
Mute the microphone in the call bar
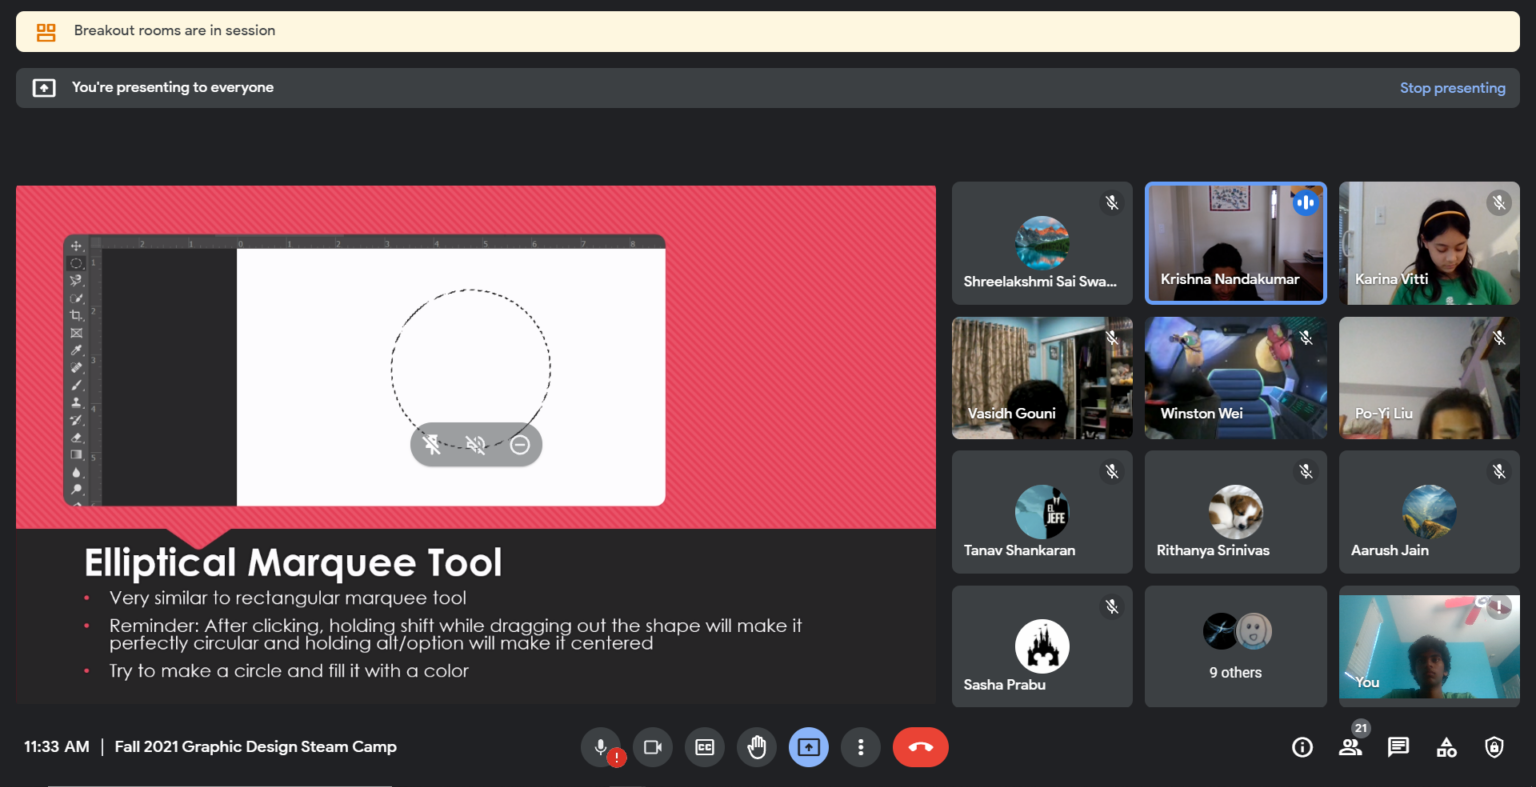pos(600,747)
